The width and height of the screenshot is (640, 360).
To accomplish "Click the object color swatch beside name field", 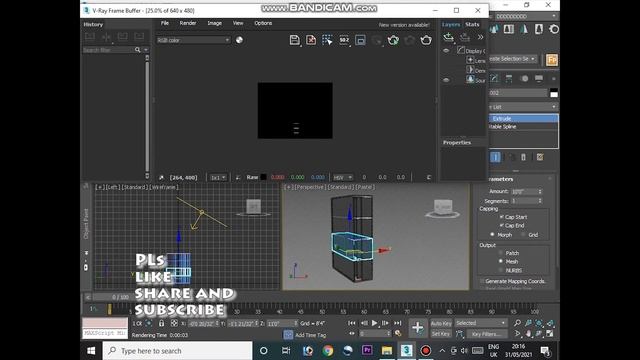I will [x=554, y=93].
